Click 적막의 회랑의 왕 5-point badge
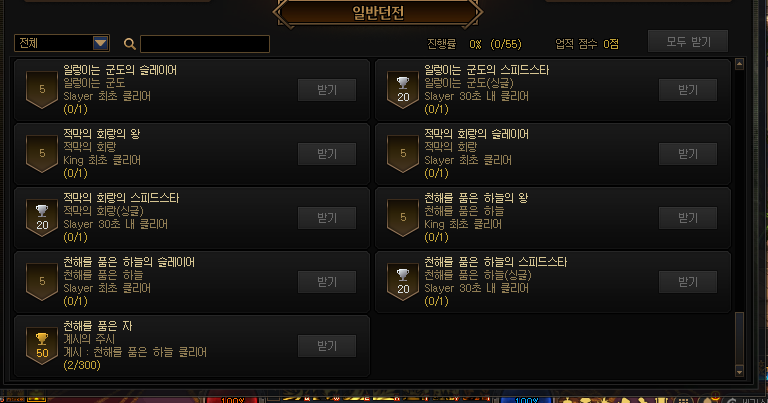The width and height of the screenshot is (768, 403). pos(42,154)
